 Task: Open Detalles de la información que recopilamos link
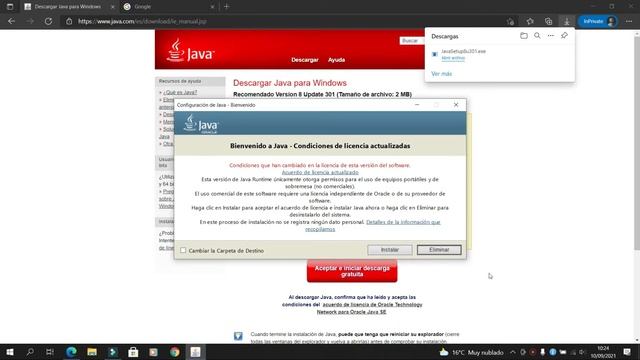coord(373,225)
